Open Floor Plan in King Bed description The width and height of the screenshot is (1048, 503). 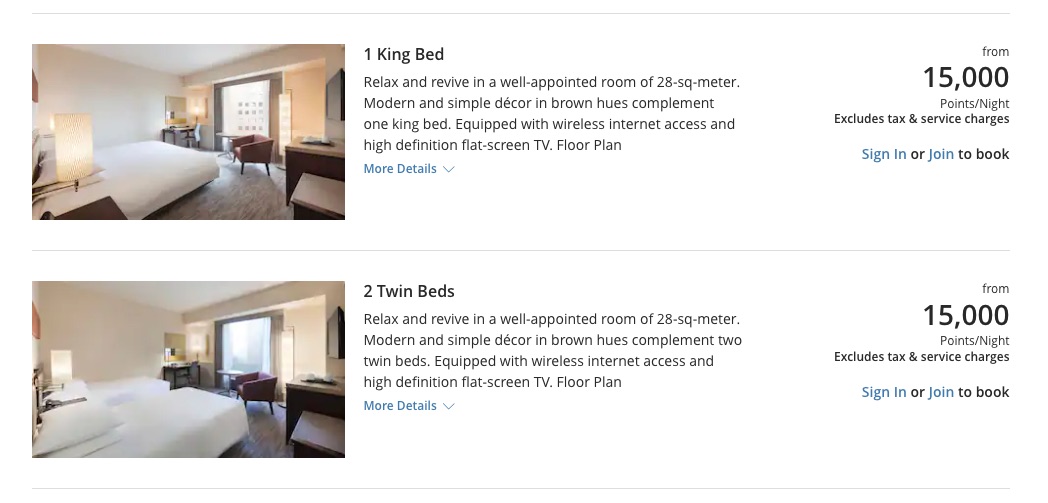(589, 145)
